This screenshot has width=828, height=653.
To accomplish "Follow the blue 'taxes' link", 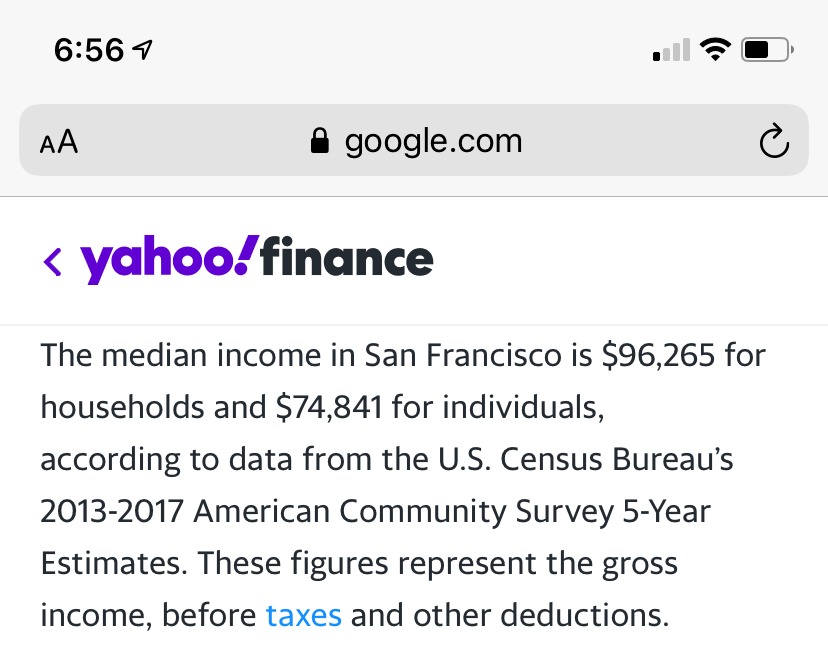I will tap(304, 615).
